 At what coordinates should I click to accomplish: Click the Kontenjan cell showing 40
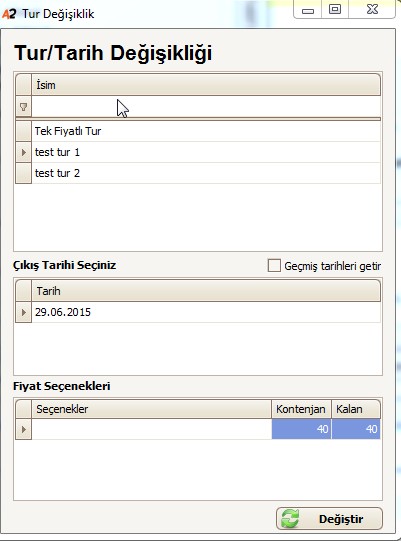tap(301, 429)
